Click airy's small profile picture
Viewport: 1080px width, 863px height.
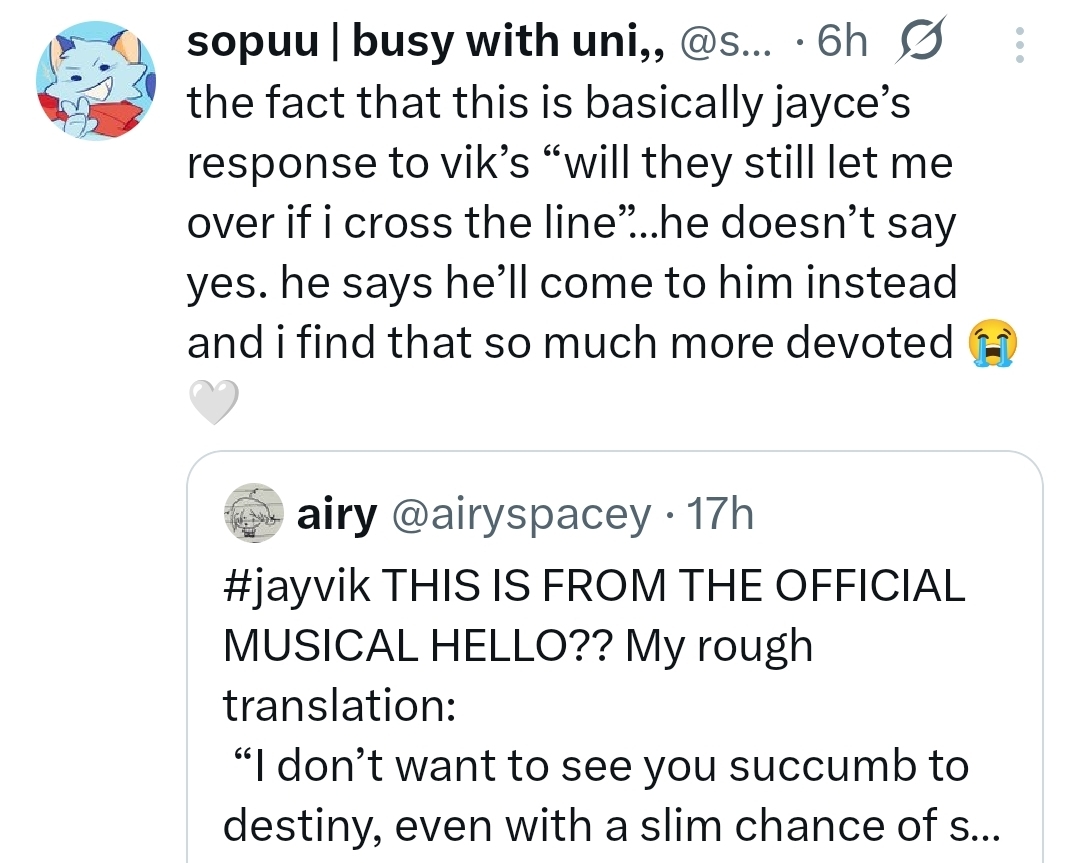(x=254, y=515)
